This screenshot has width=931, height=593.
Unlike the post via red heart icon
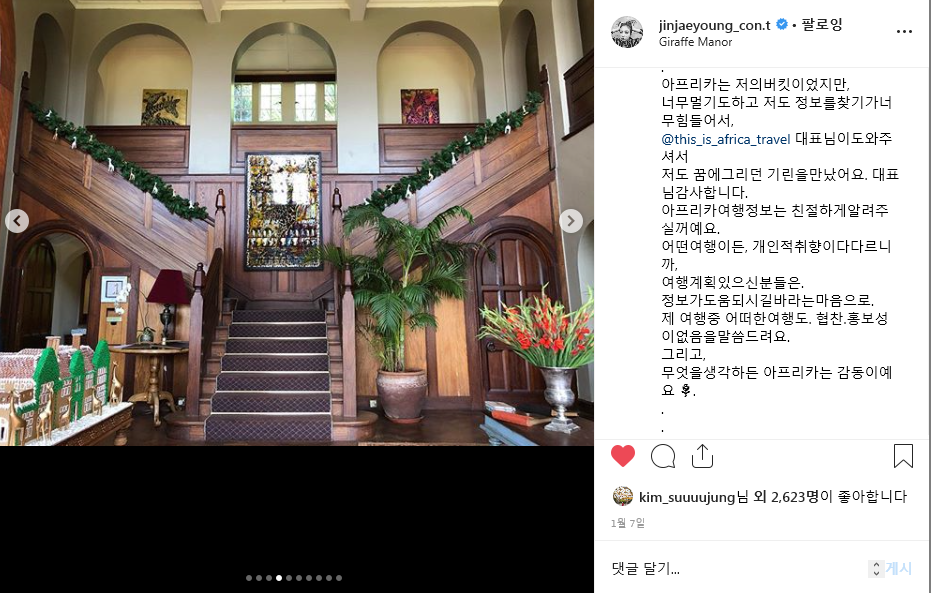point(623,456)
